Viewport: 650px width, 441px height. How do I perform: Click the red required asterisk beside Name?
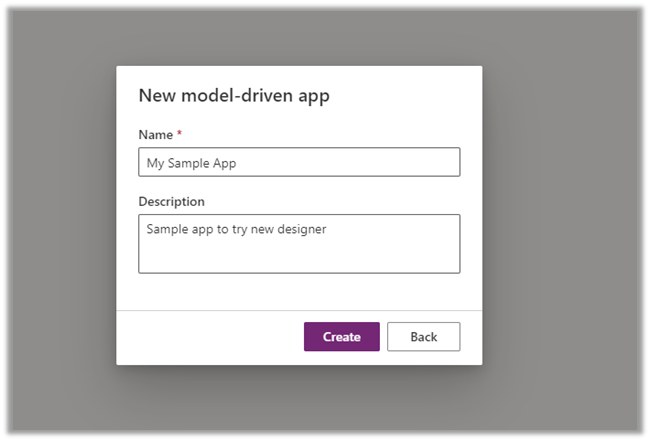(x=179, y=134)
